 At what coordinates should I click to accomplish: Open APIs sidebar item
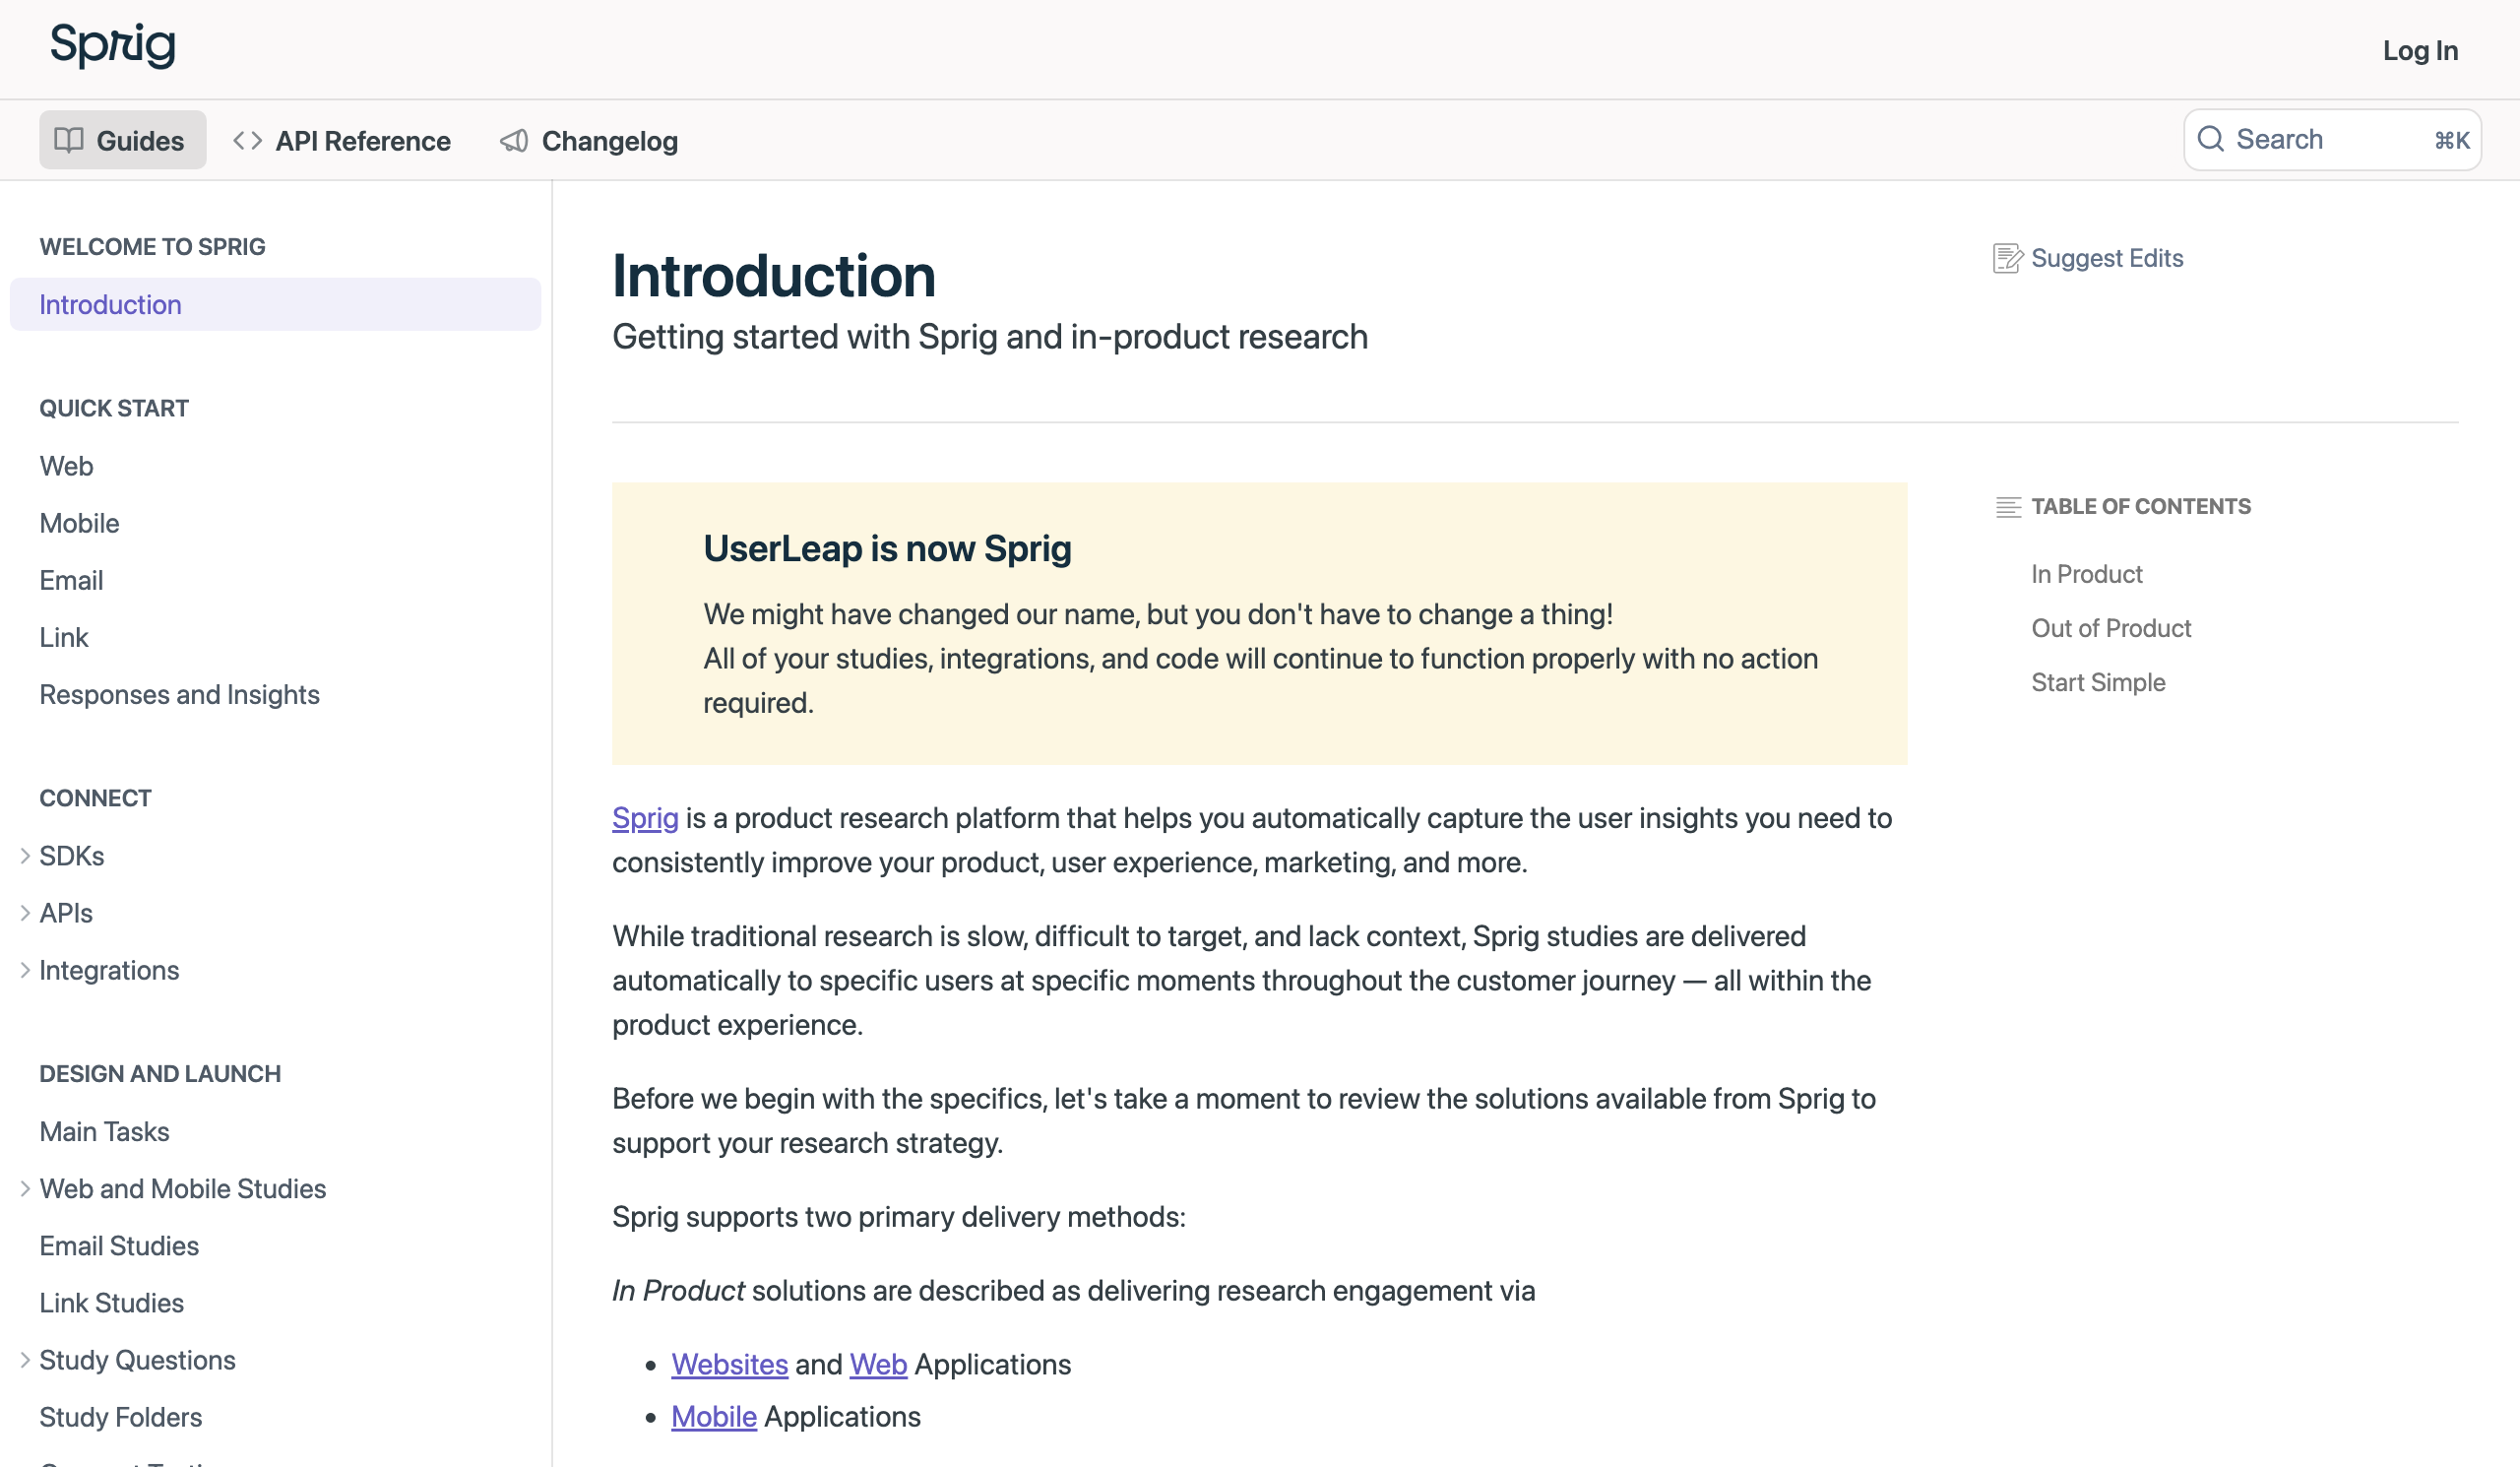point(66,913)
